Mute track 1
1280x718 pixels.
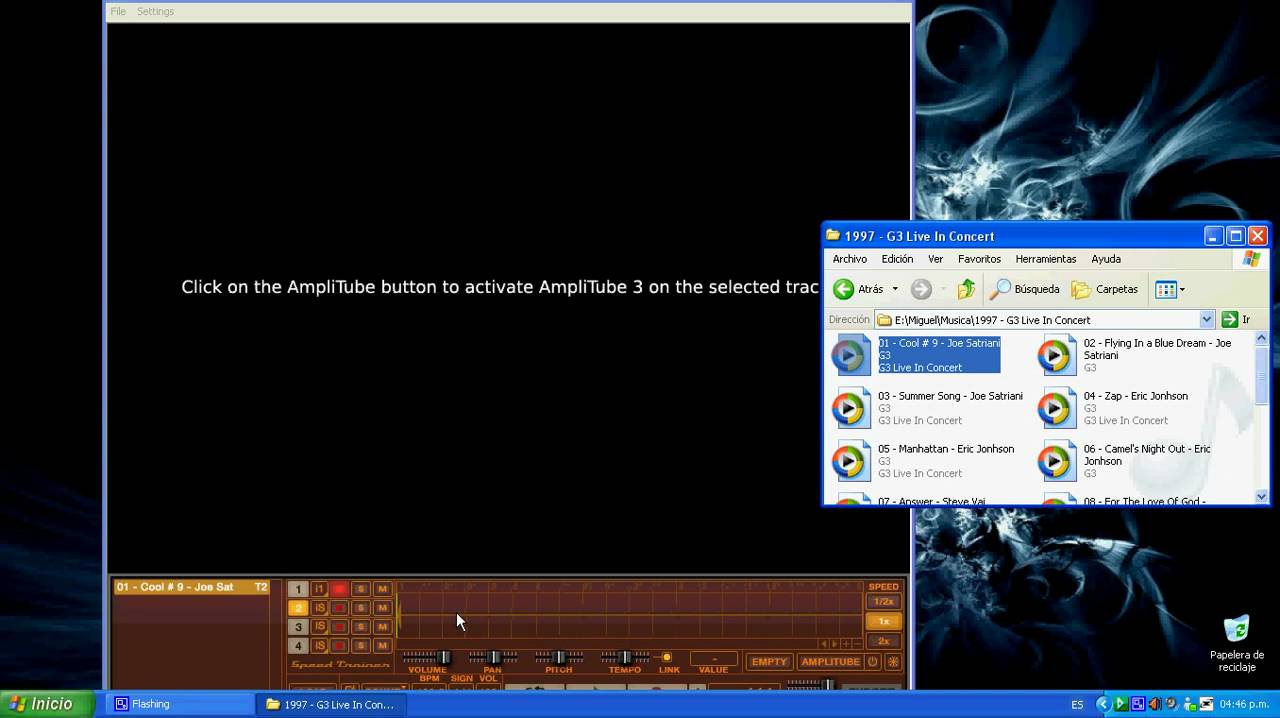[382, 589]
